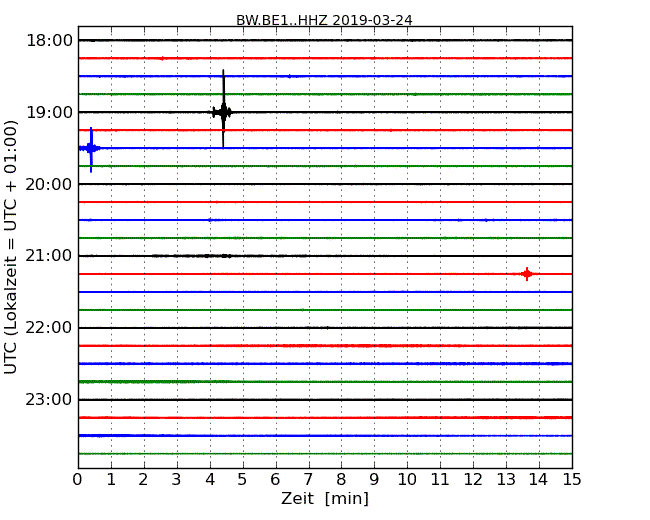Click the x-axis tick label 8
Image resolution: width=650 pixels, height=520 pixels.
(341, 480)
